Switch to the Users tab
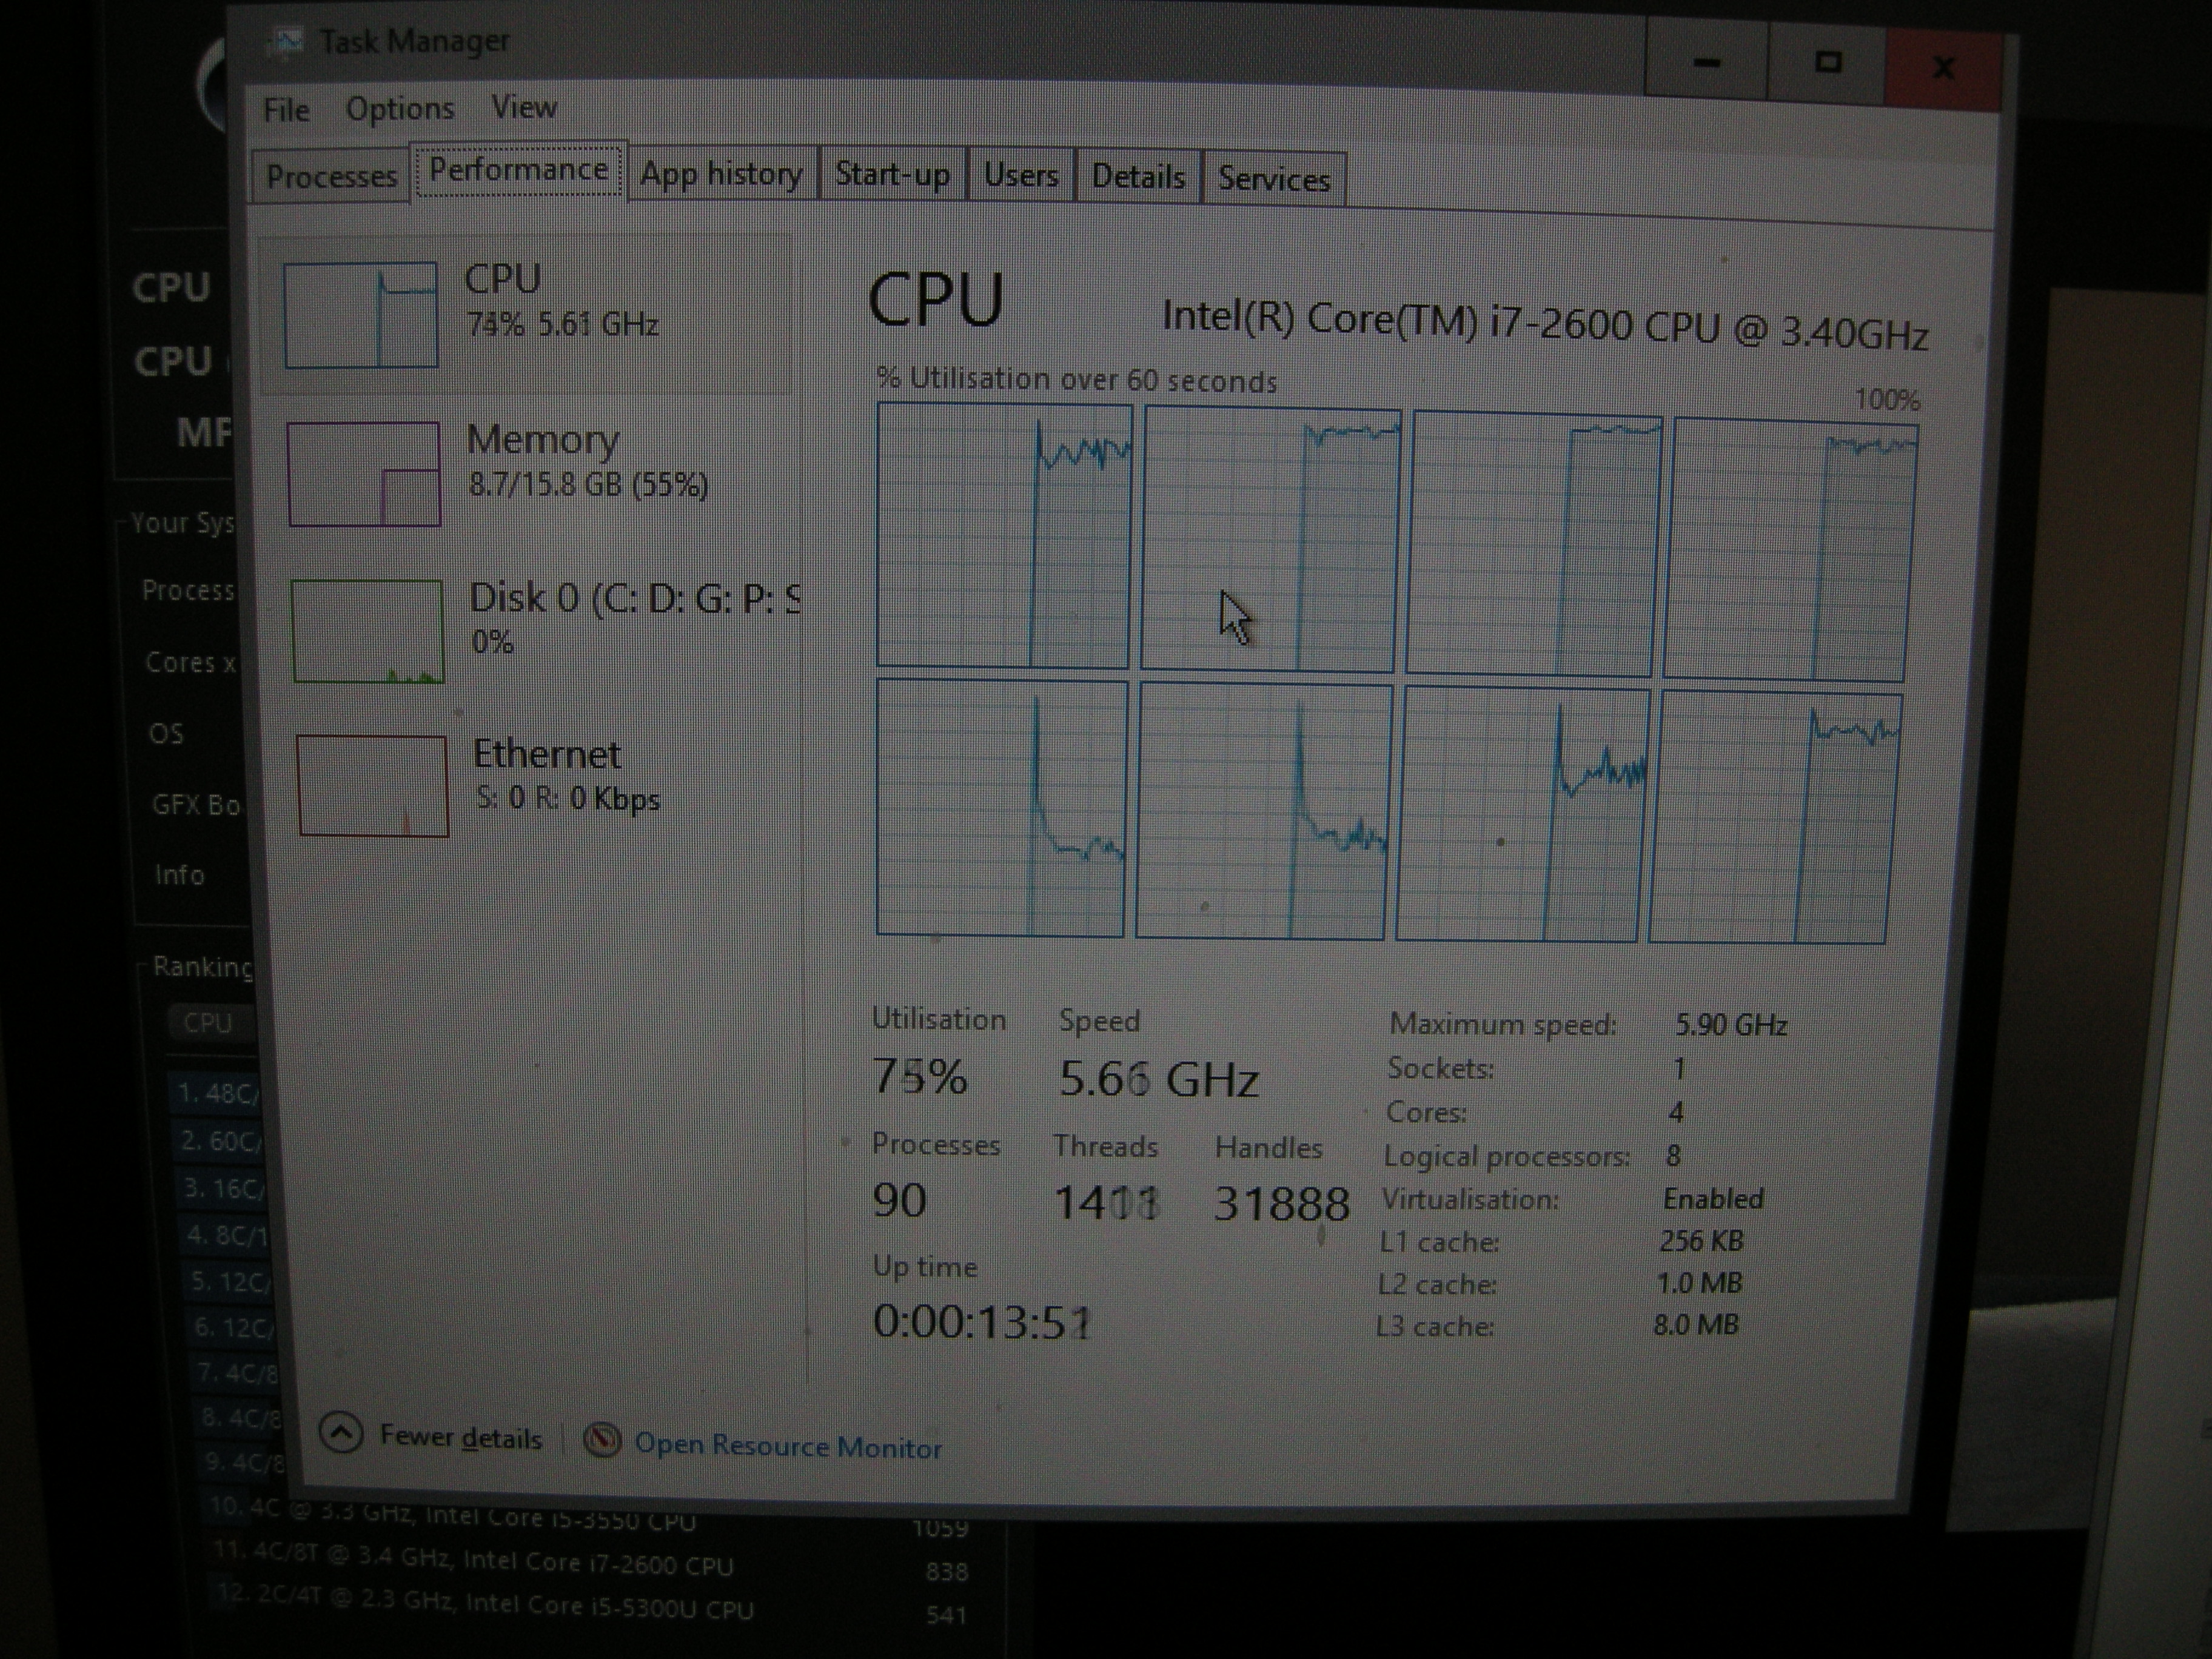Viewport: 2212px width, 1659px height. 1020,176
